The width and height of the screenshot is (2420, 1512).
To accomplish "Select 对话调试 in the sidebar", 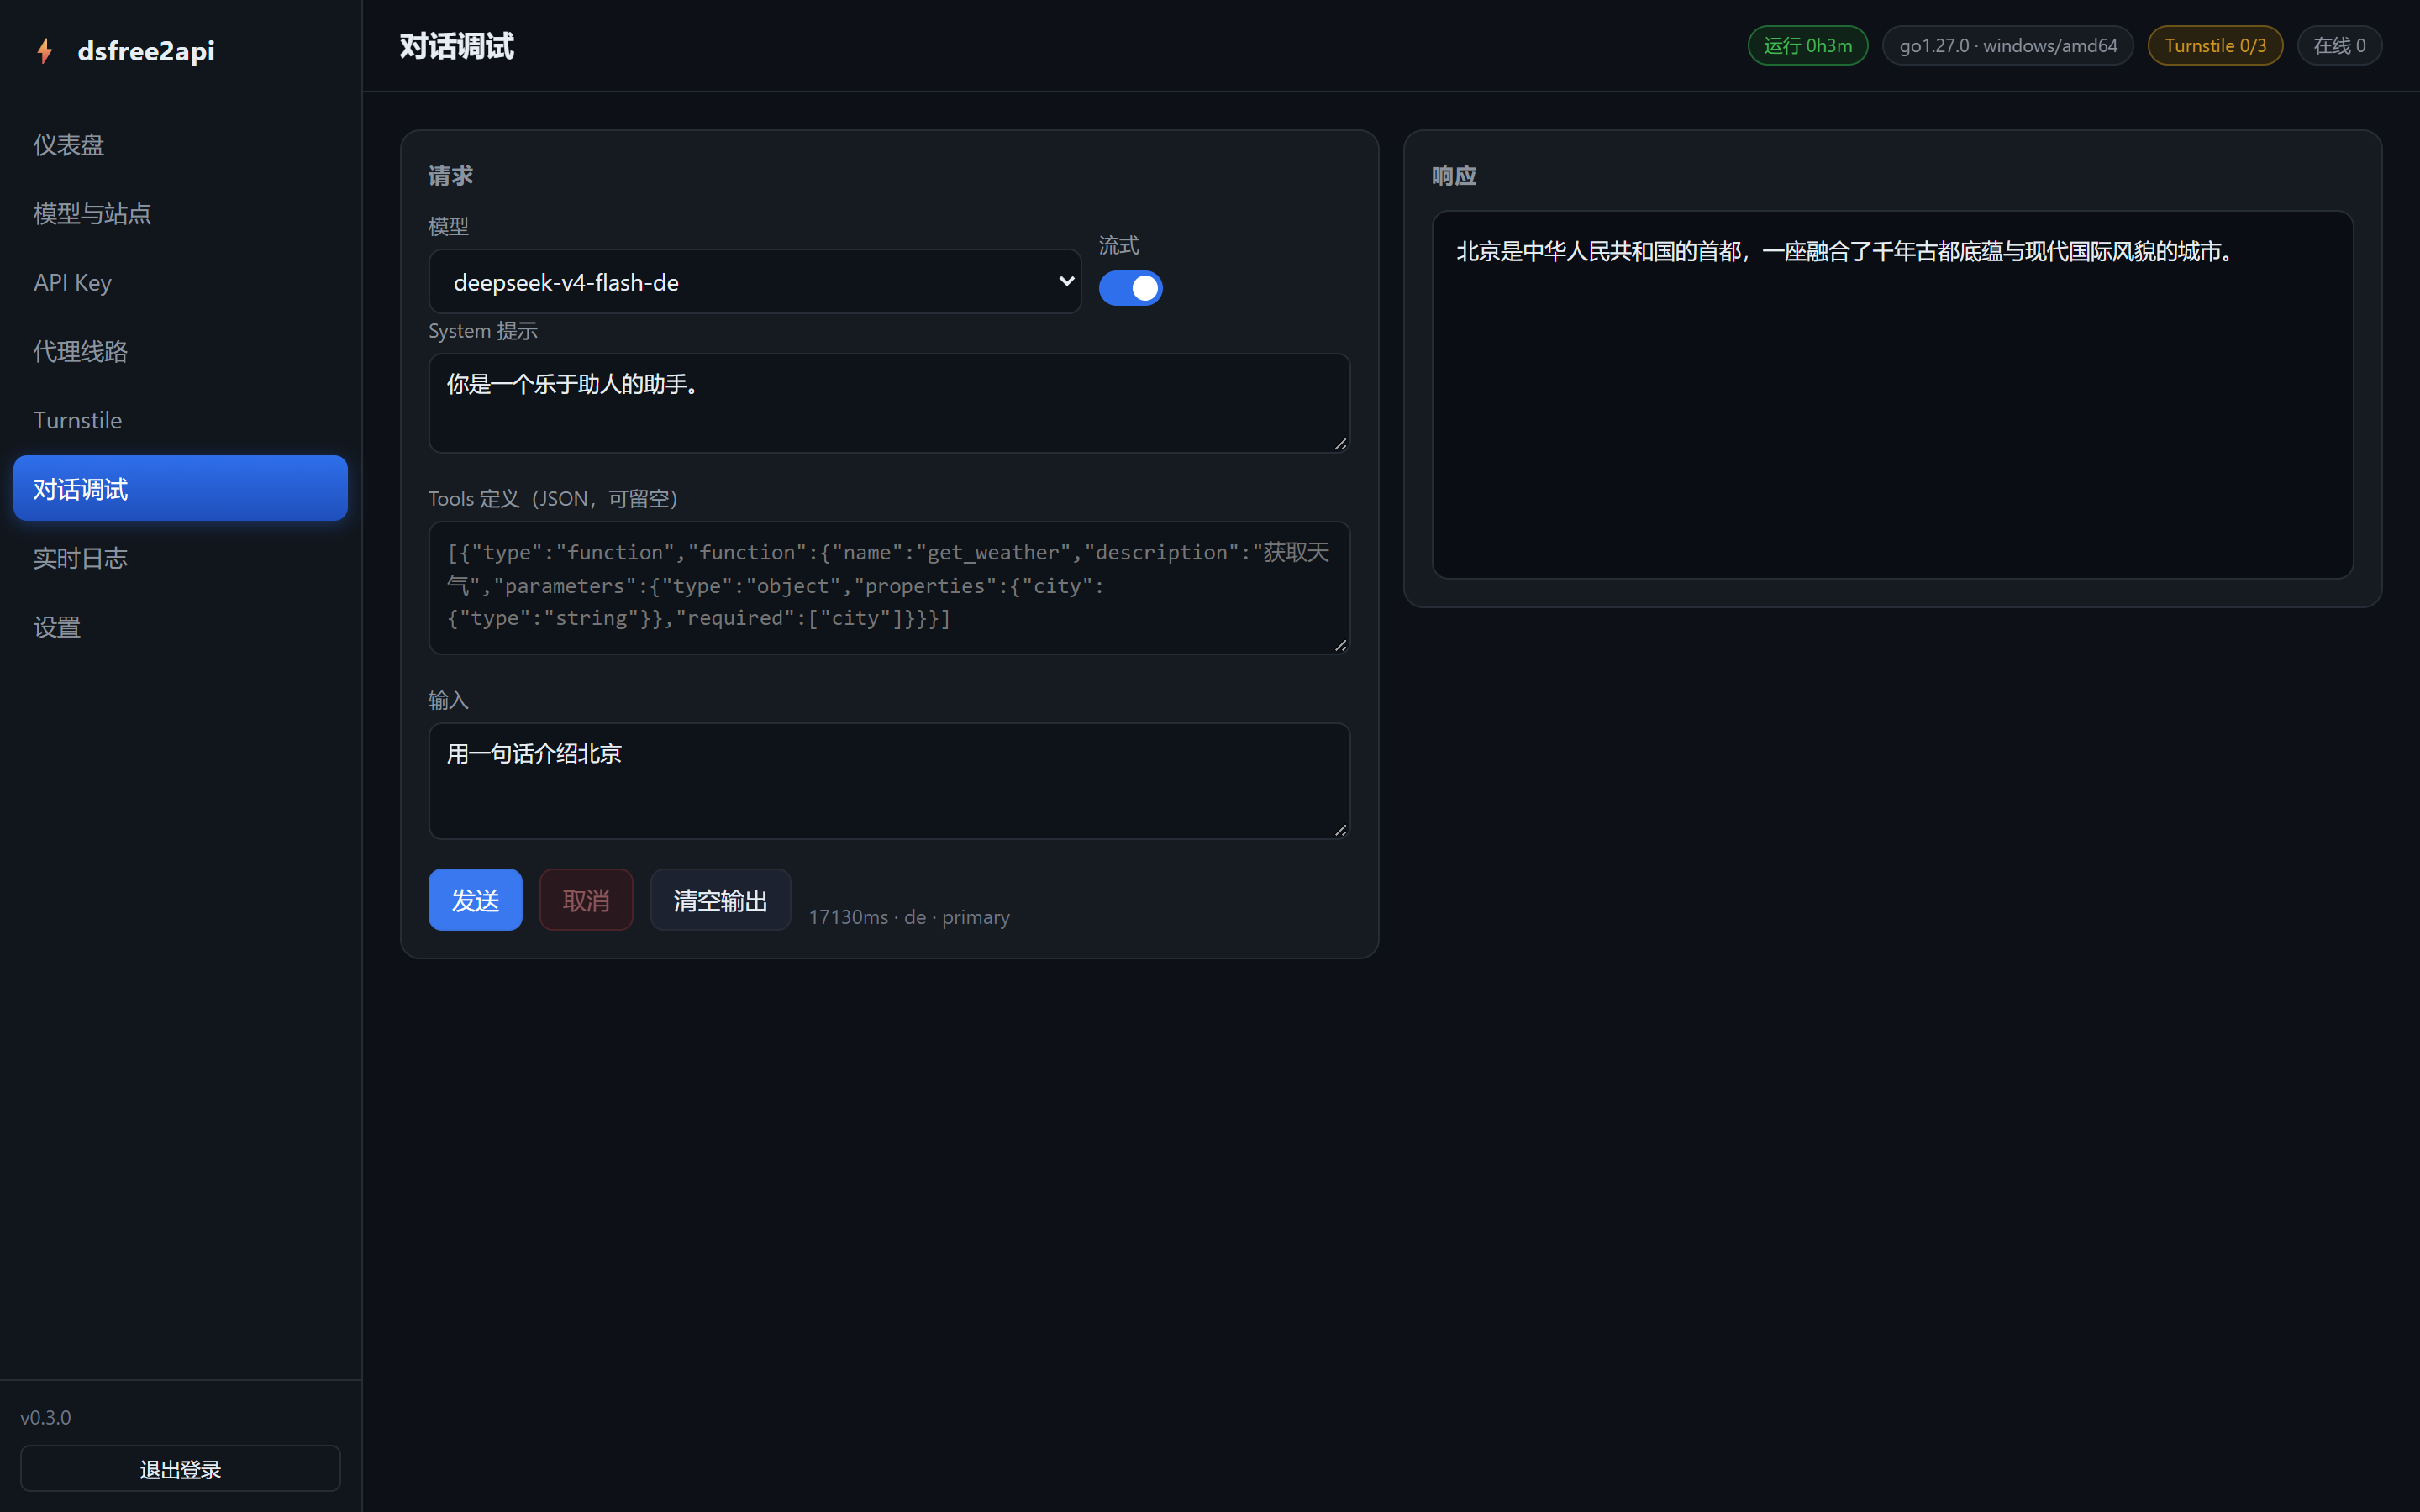I will tap(180, 488).
